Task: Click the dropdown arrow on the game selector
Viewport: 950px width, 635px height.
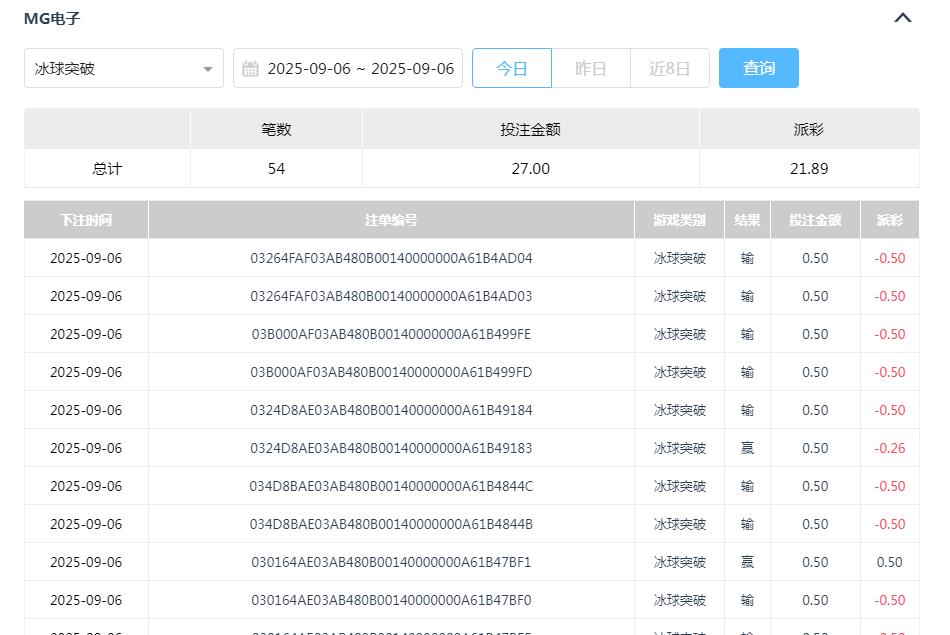Action: pyautogui.click(x=209, y=68)
